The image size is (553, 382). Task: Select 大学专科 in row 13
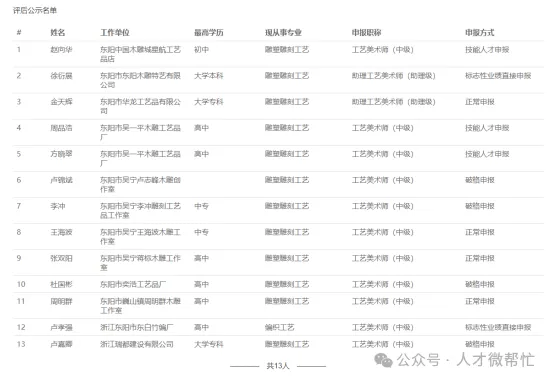click(209, 344)
